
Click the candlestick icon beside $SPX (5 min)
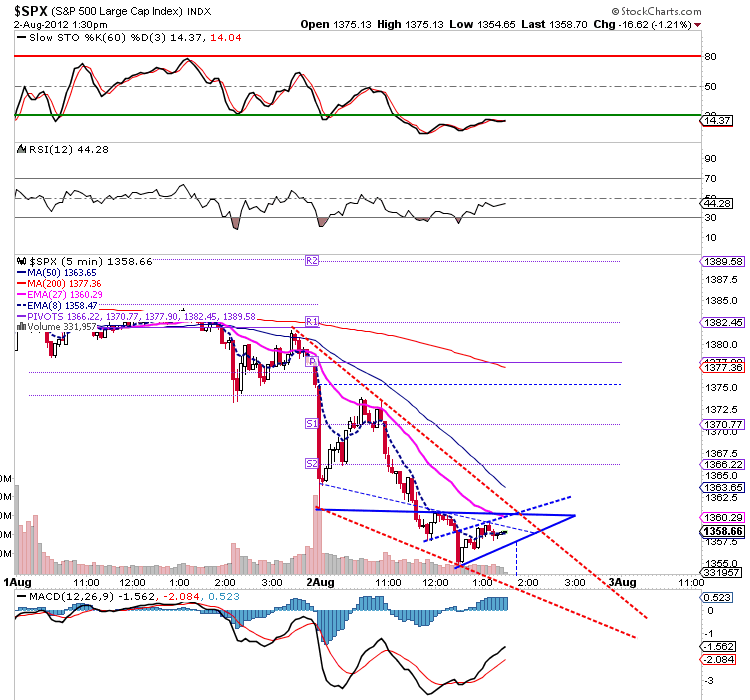tap(22, 261)
